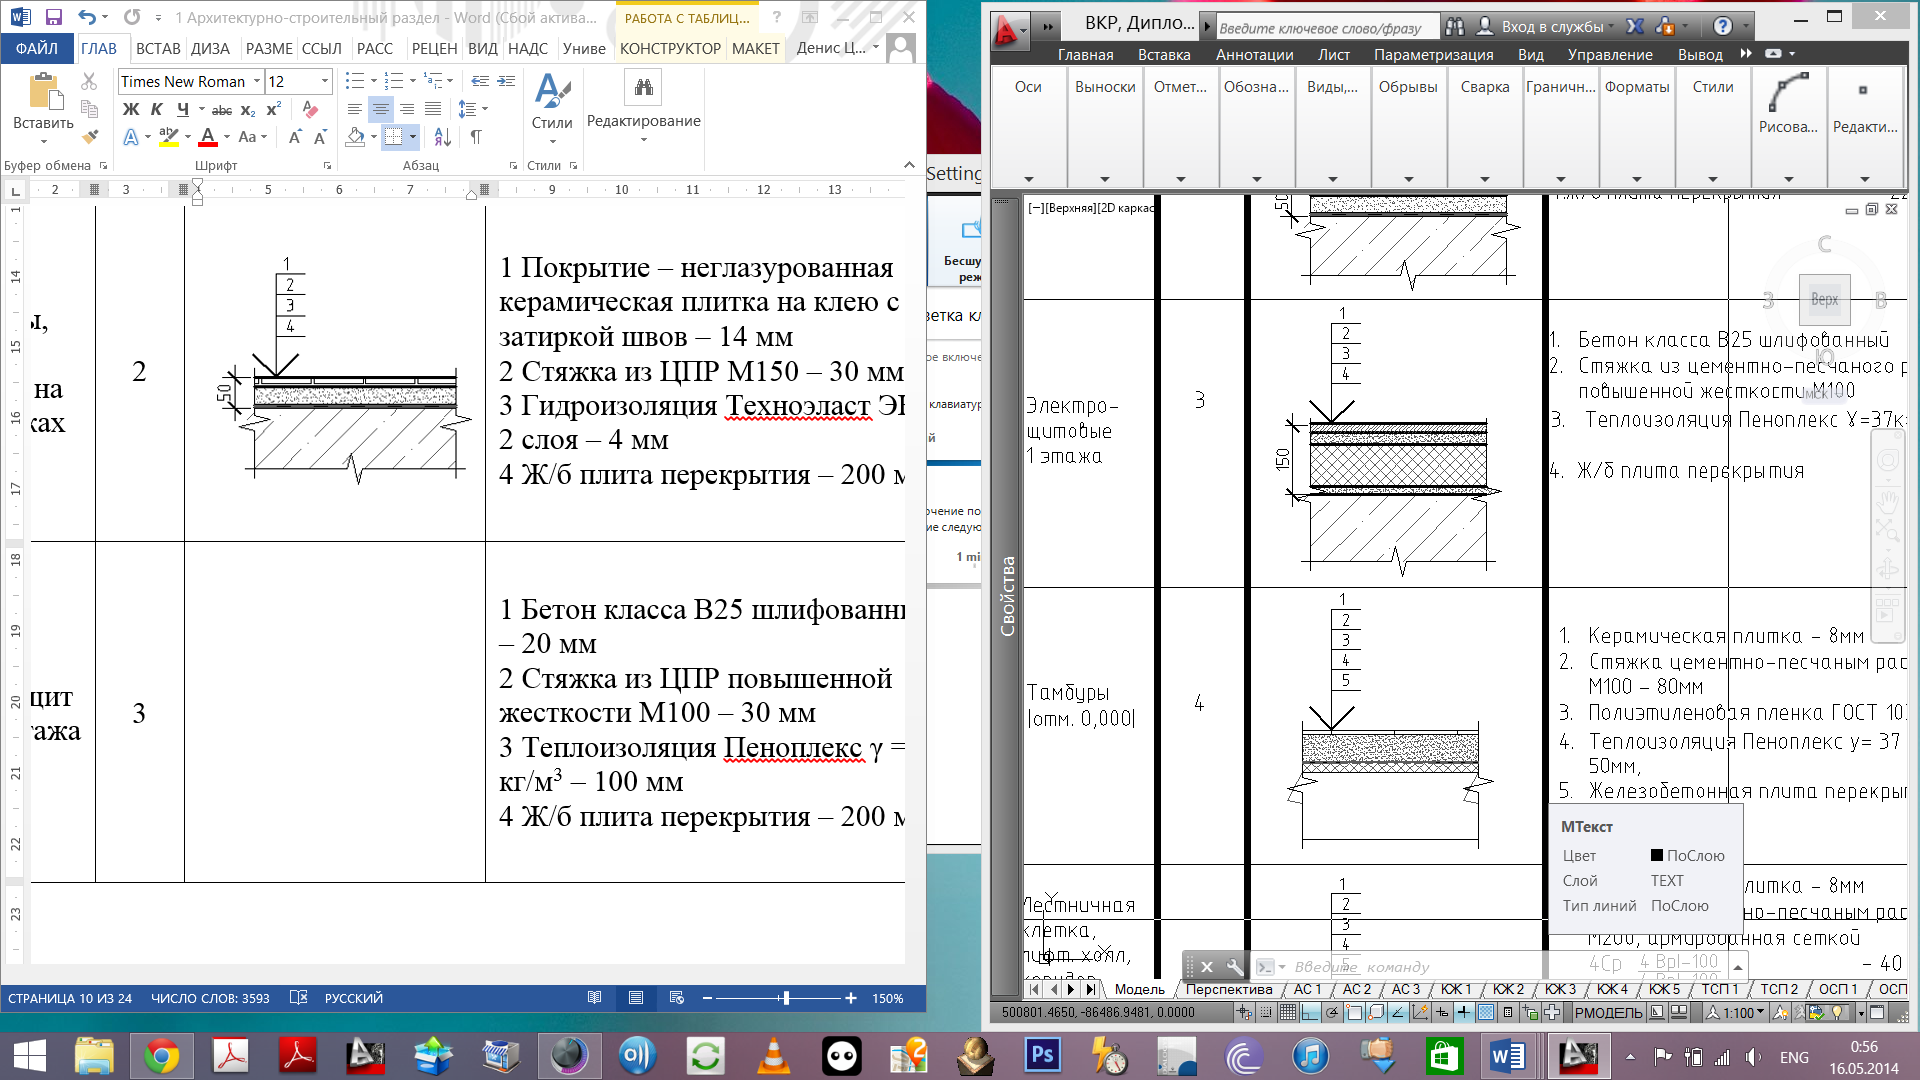1920x1080 pixels.
Task: Open the Аннотации ribbon tab in AutoCAD
Action: (x=1254, y=55)
